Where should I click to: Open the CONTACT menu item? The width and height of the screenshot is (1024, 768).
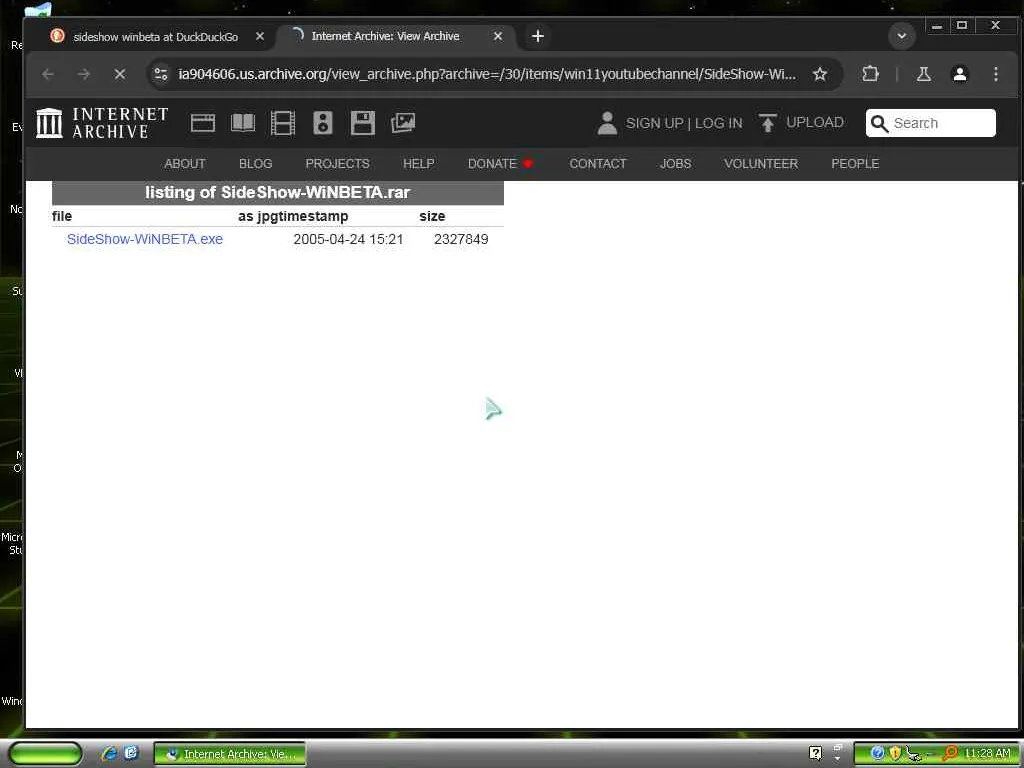pyautogui.click(x=598, y=163)
